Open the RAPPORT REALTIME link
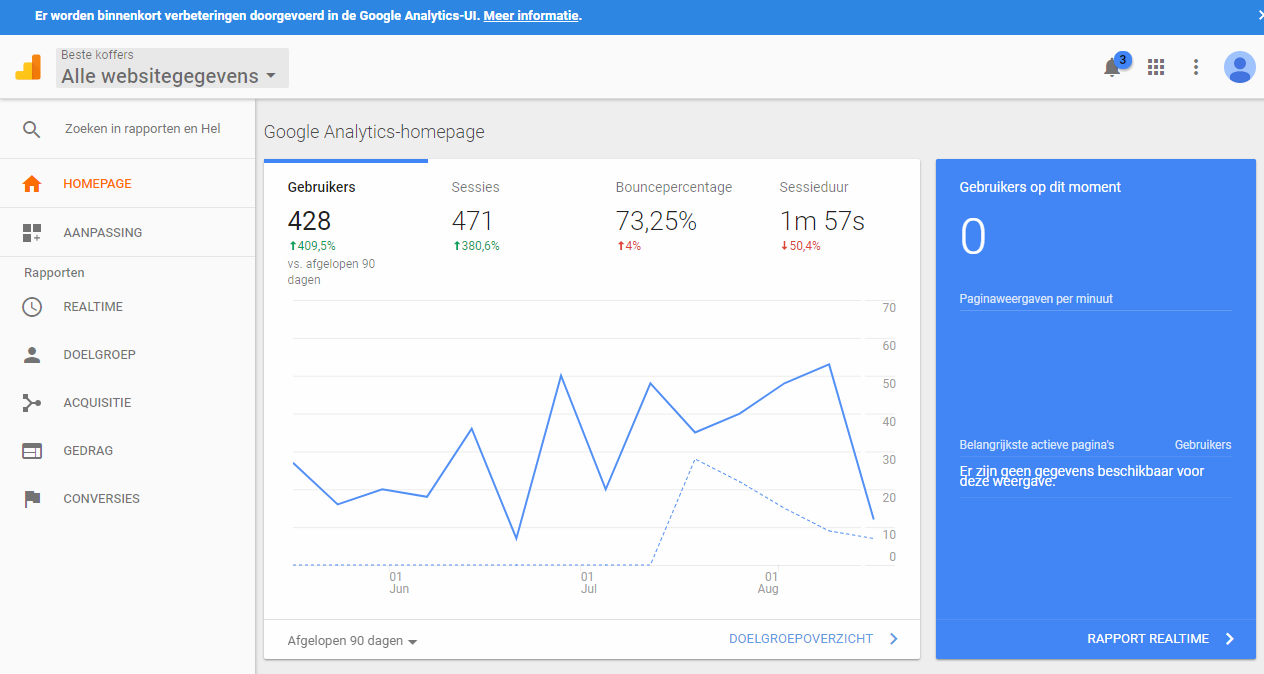 click(1148, 639)
